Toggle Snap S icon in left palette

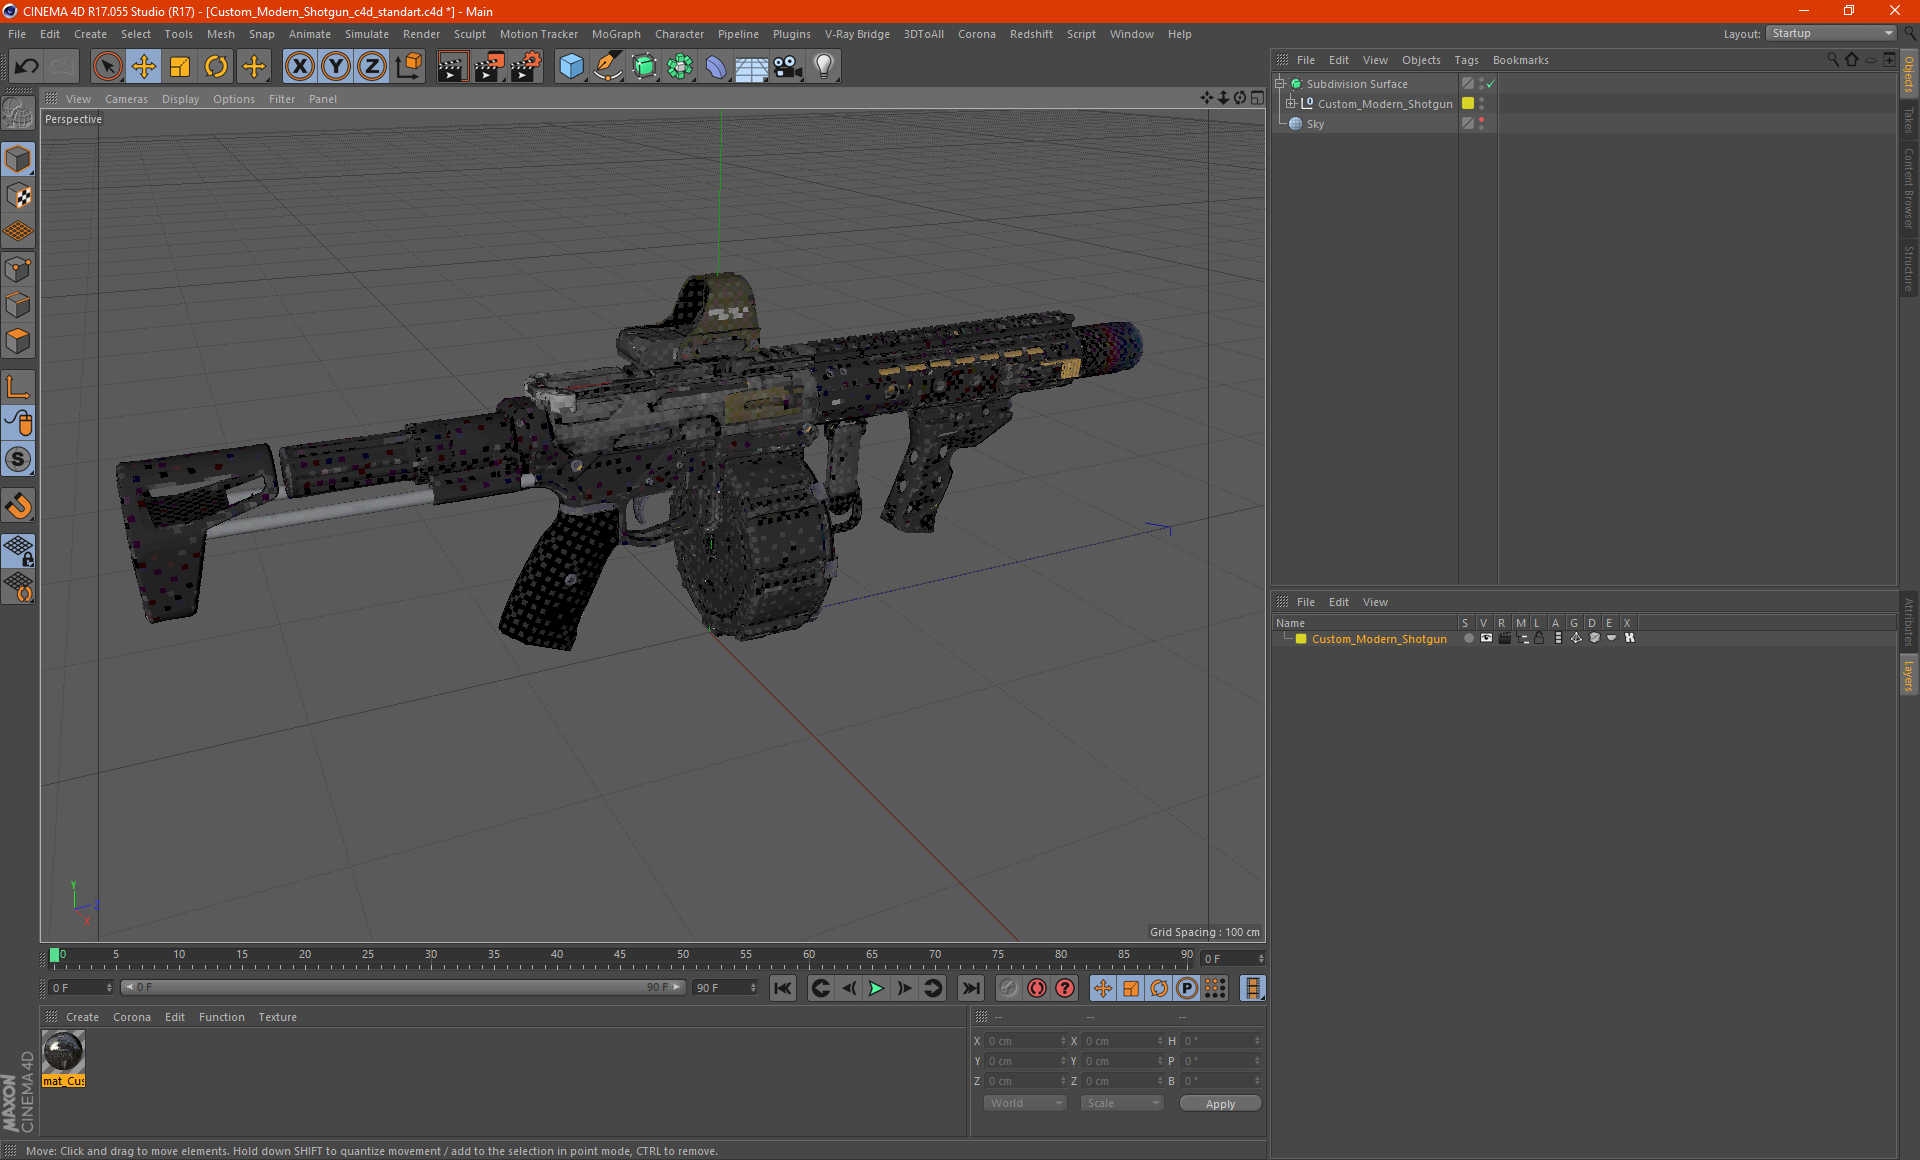(x=18, y=460)
